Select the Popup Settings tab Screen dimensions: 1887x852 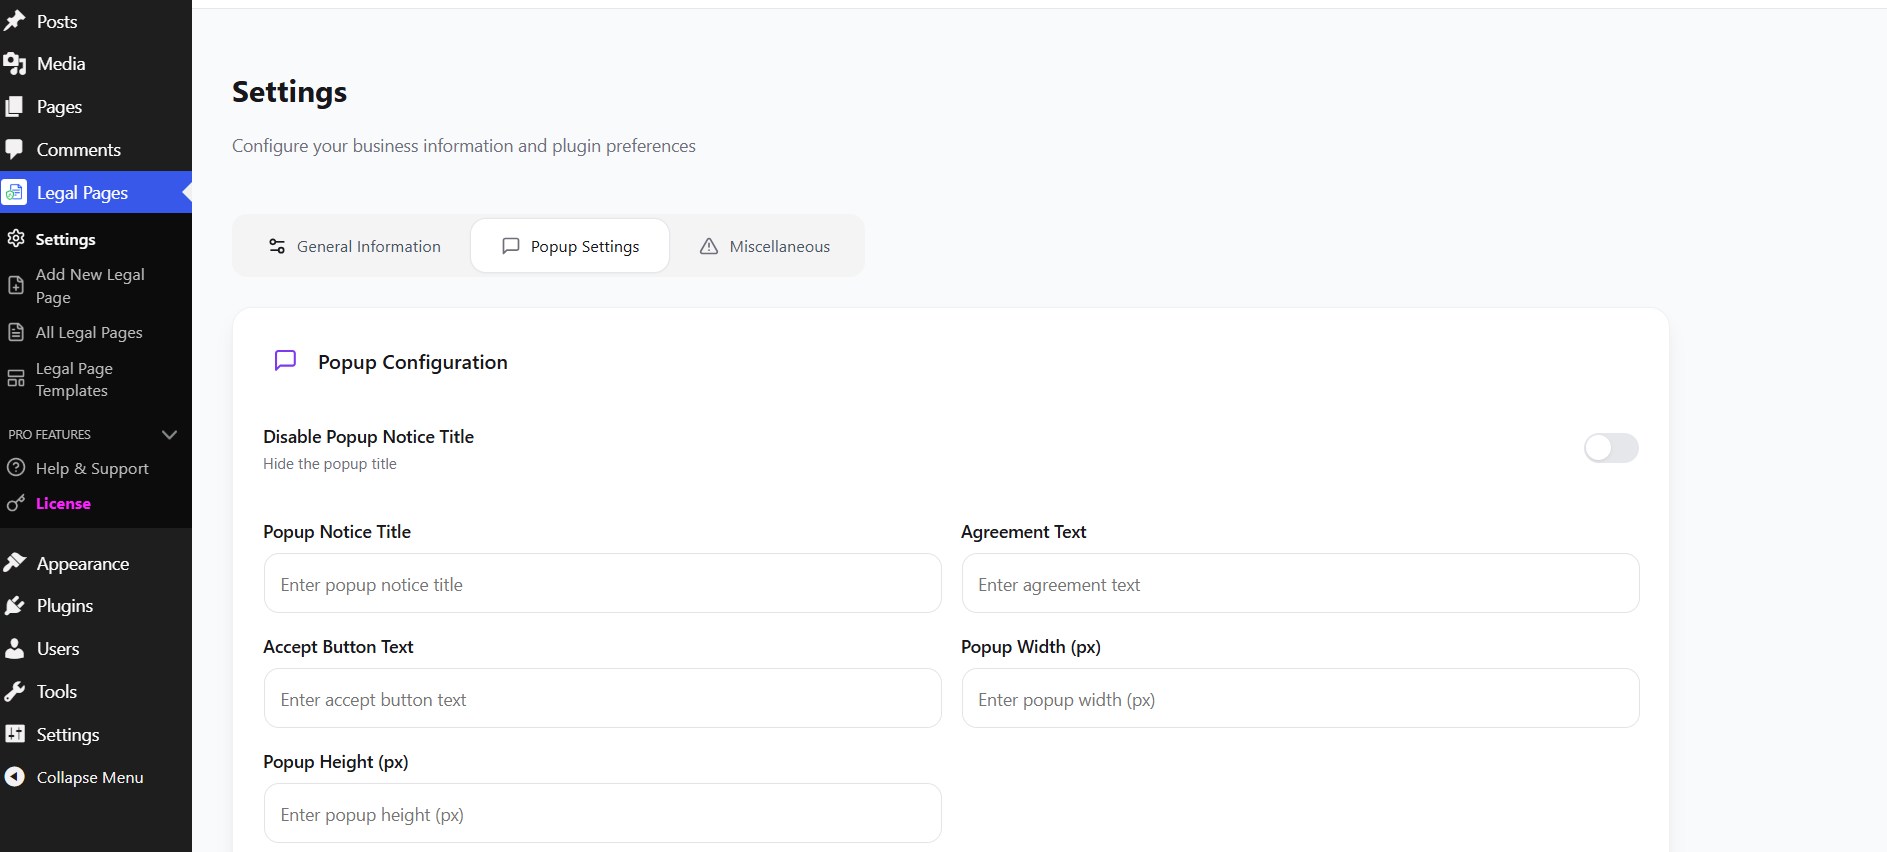pos(570,246)
